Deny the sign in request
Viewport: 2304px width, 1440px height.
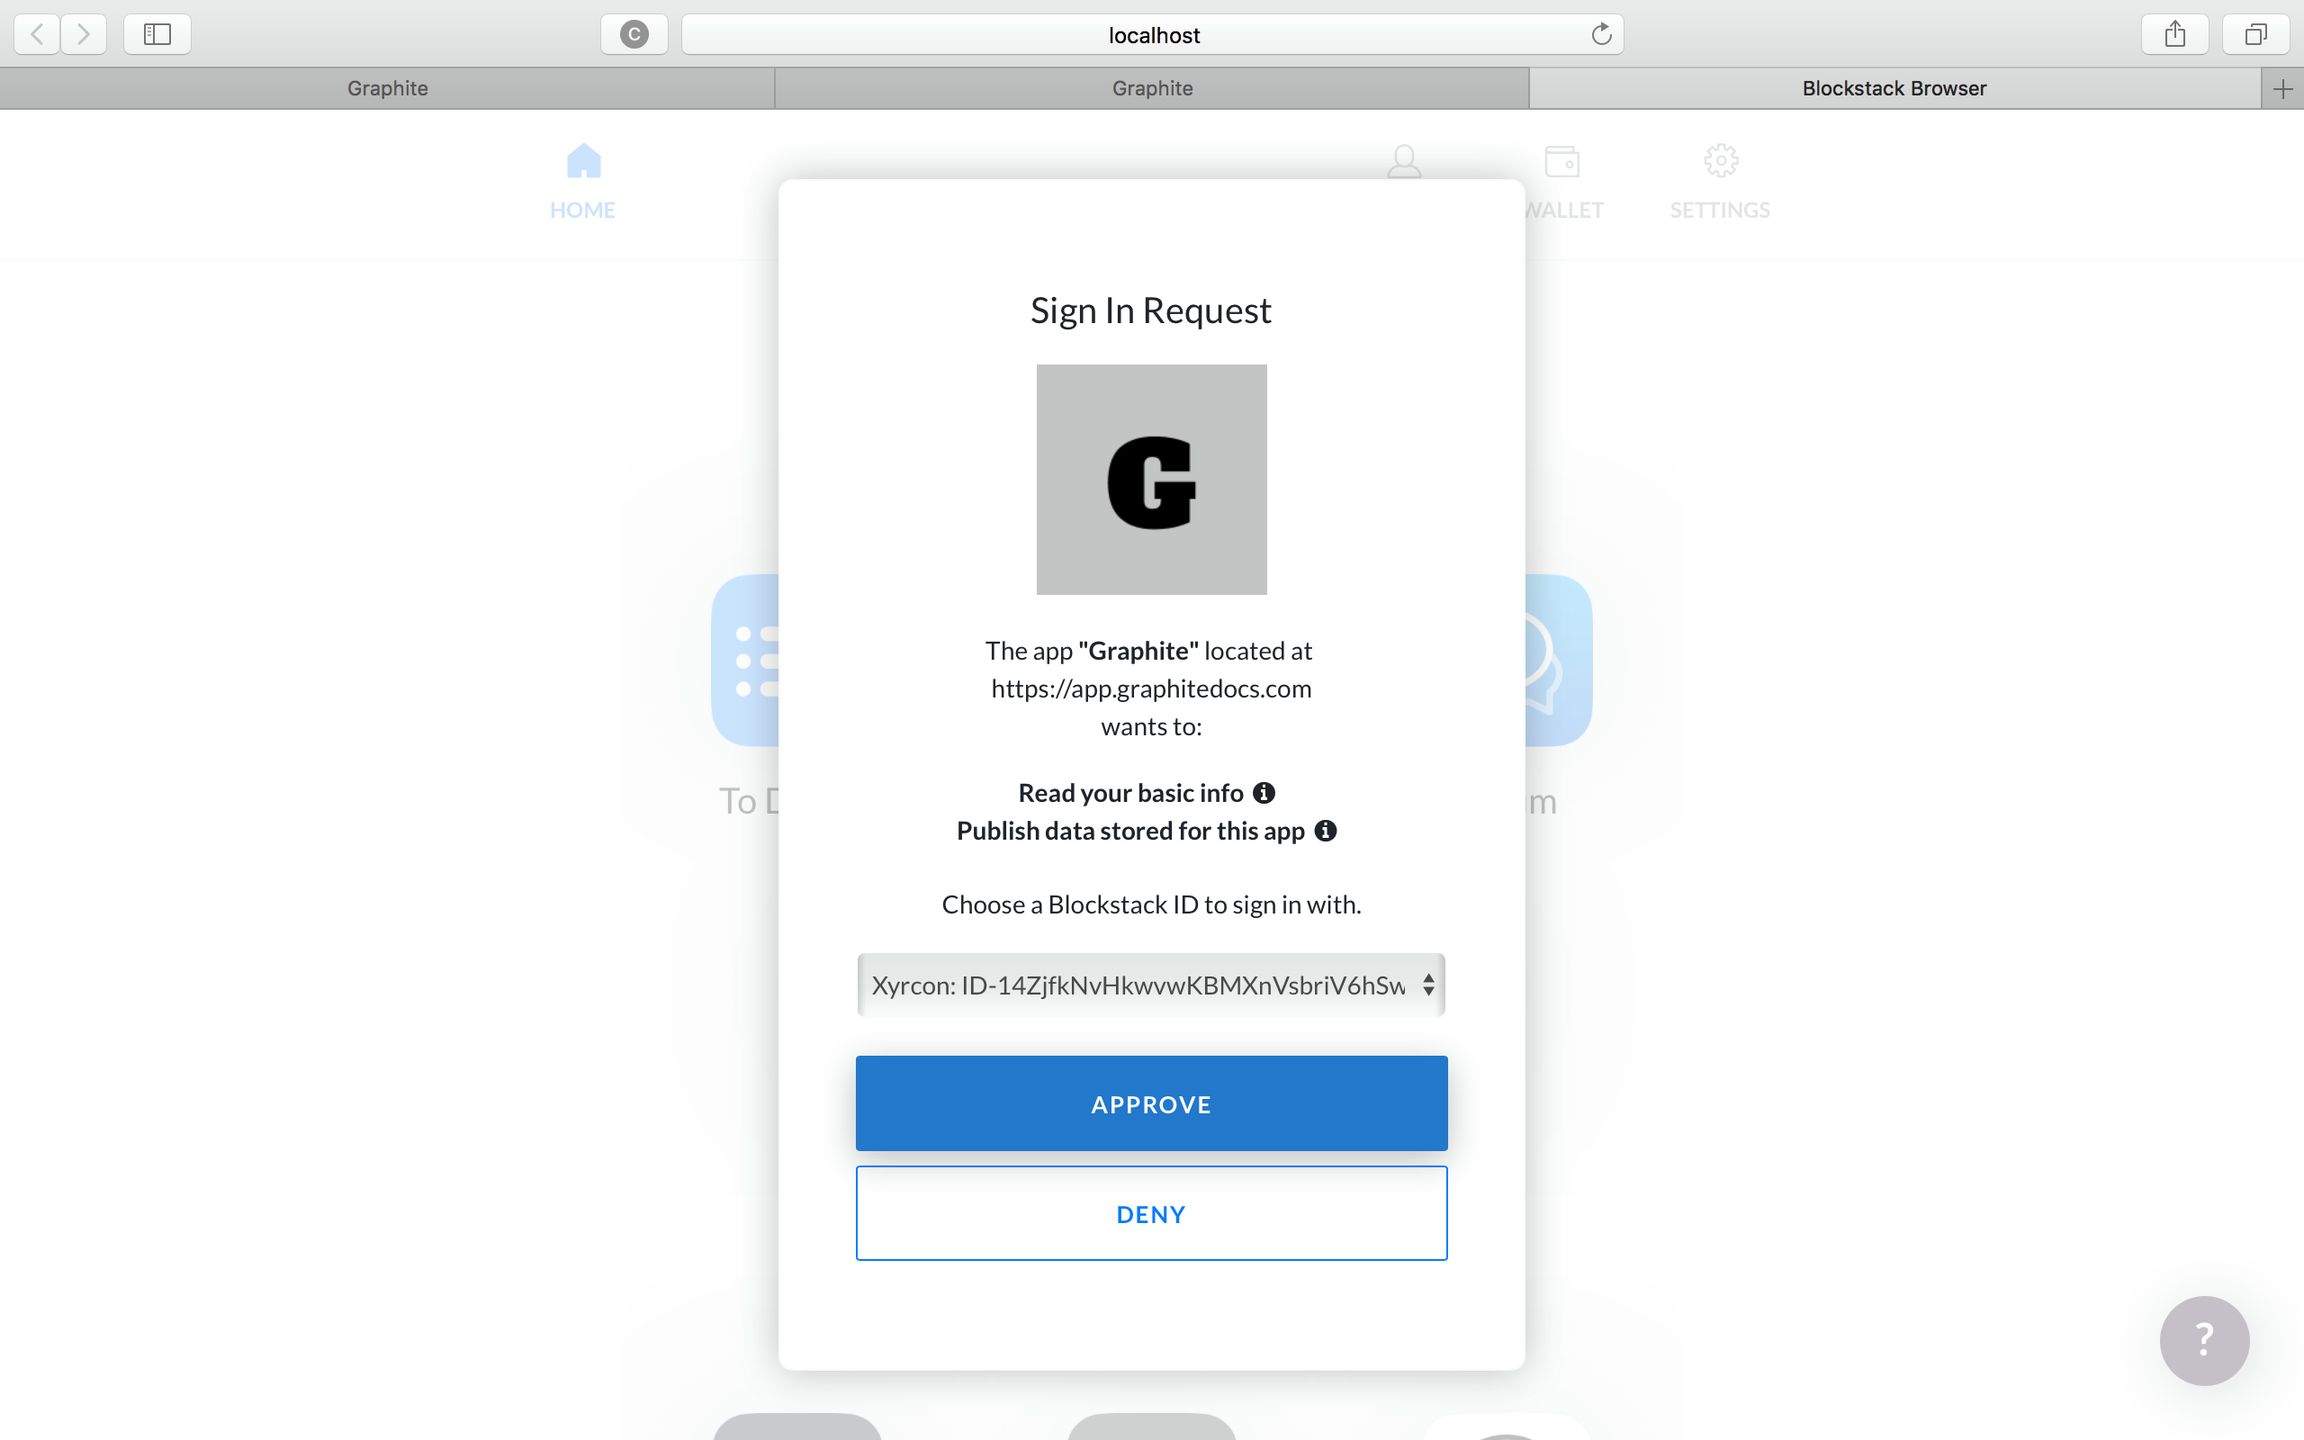1151,1214
